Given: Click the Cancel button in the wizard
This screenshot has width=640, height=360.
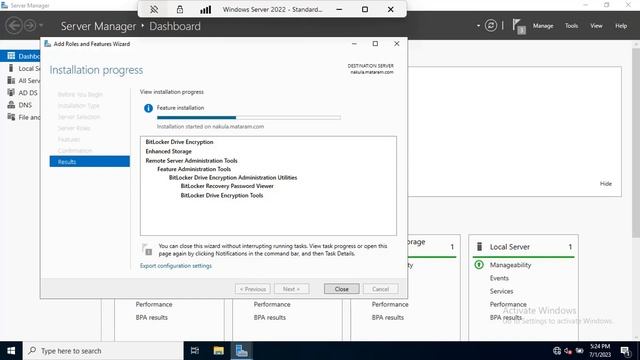Looking at the screenshot, I should [x=380, y=289].
